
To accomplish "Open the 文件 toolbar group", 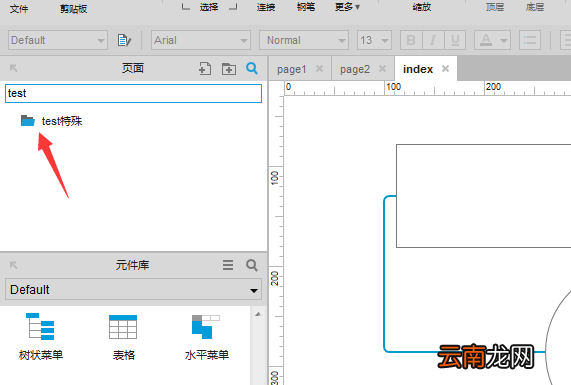I will coord(19,8).
